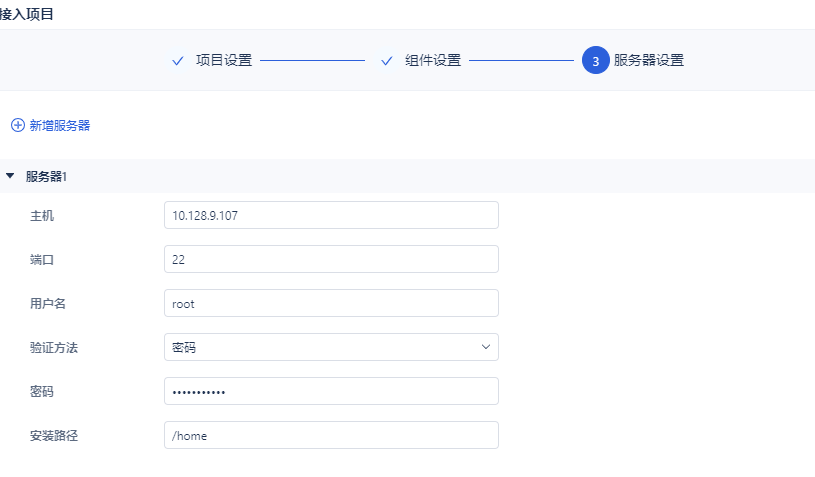The height and width of the screenshot is (477, 815).
Task: Select the 验证方法 combo box showing 密码
Action: click(x=331, y=347)
